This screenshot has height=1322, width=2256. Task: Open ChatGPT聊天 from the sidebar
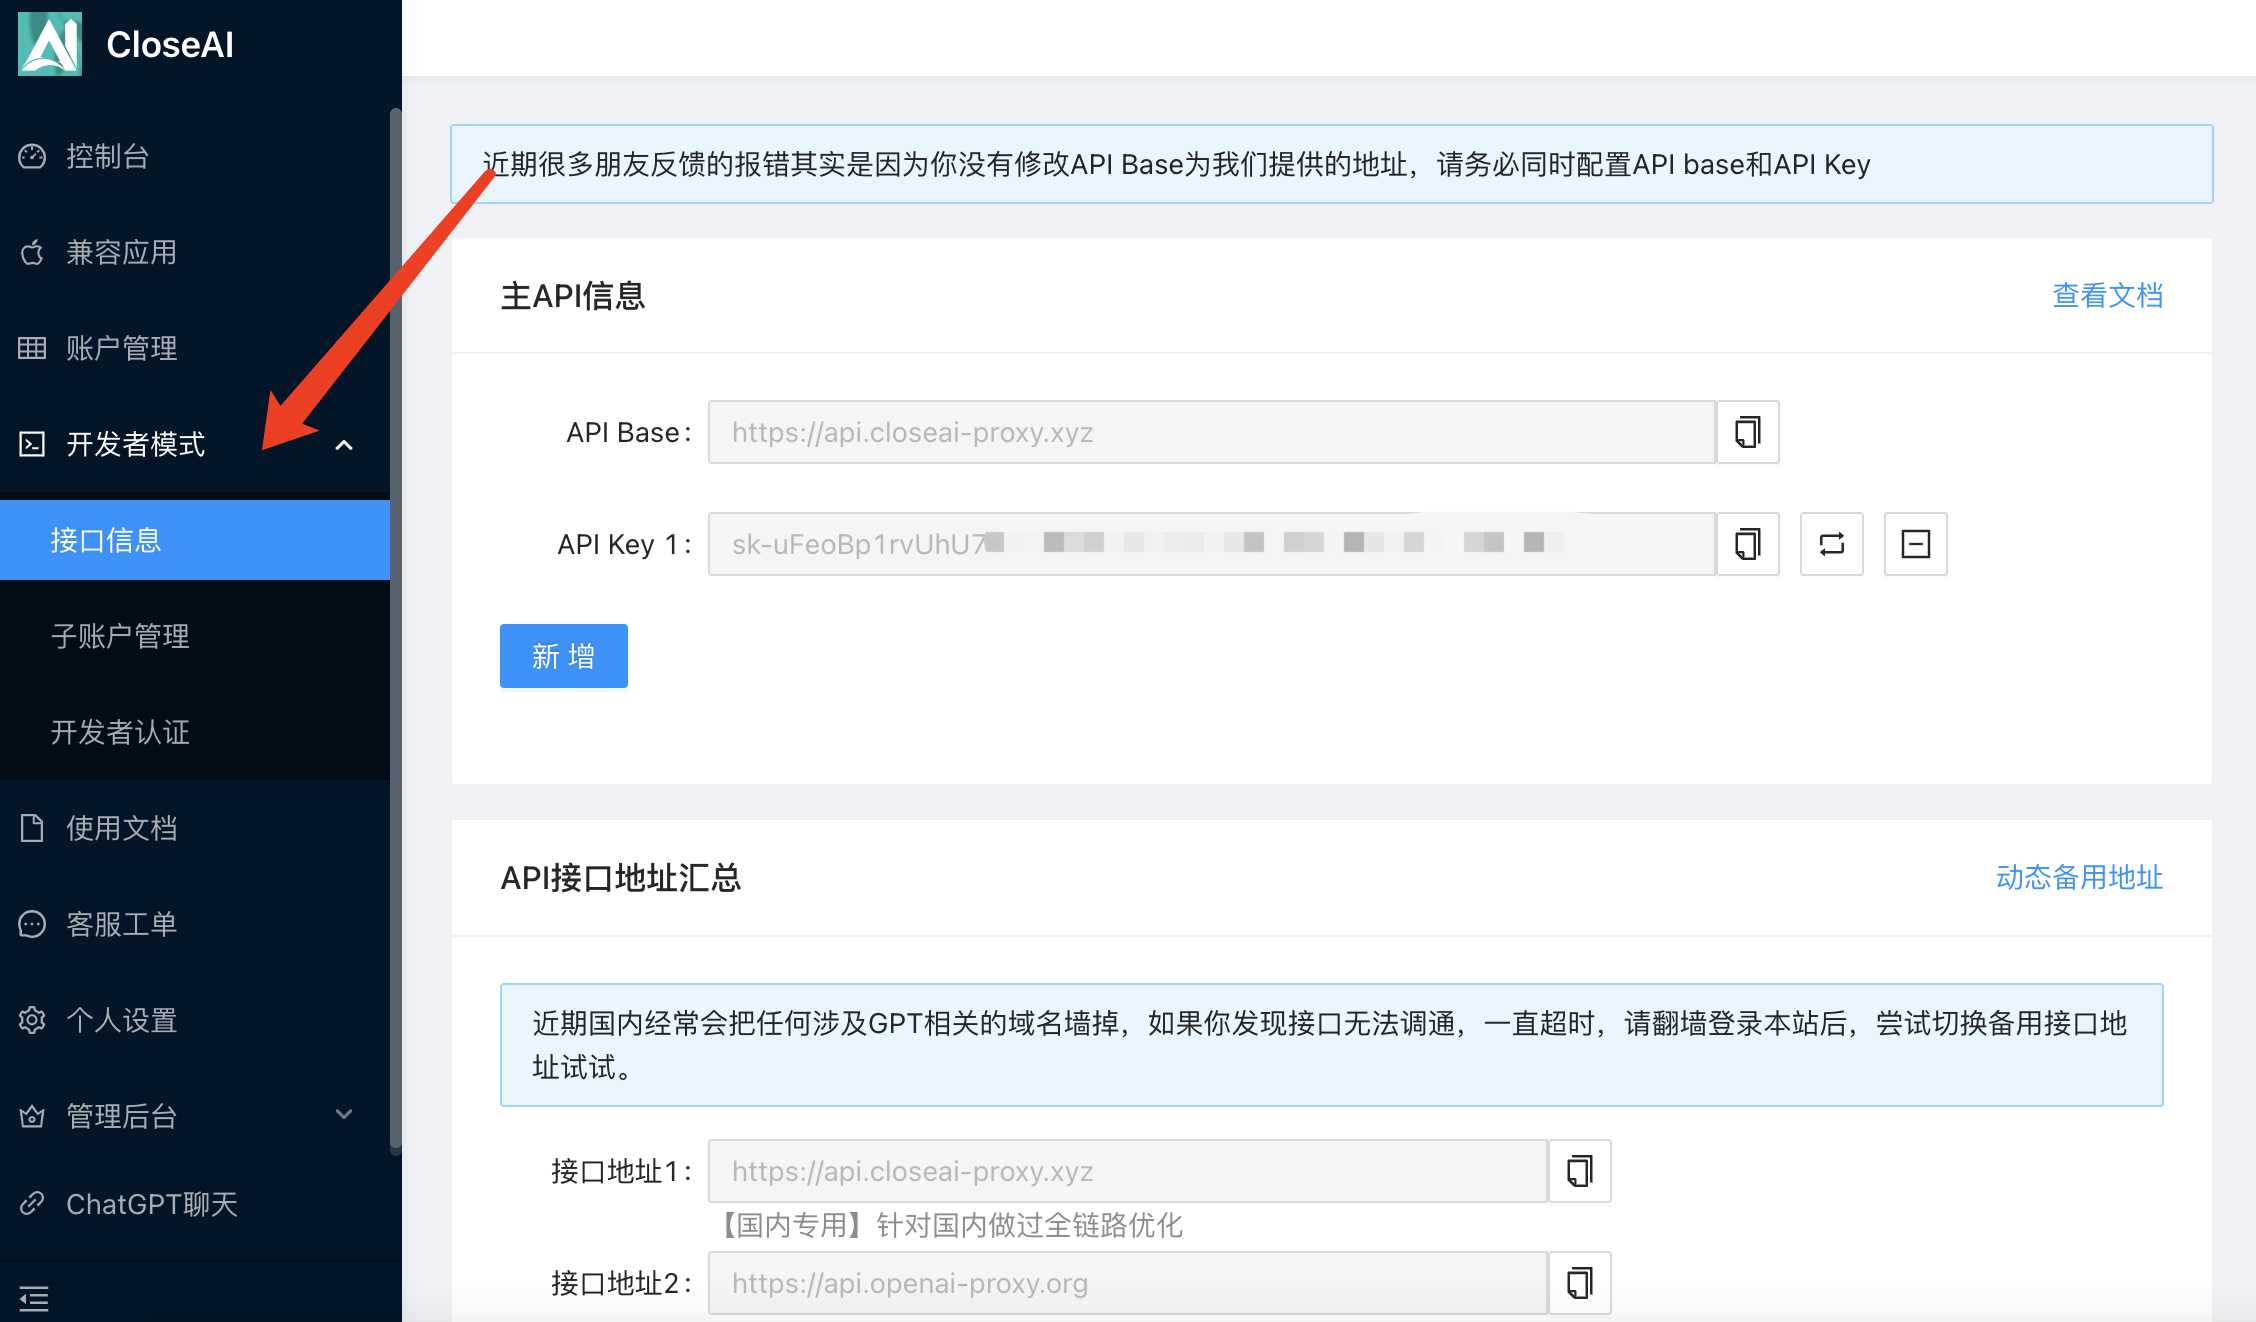pyautogui.click(x=150, y=1203)
